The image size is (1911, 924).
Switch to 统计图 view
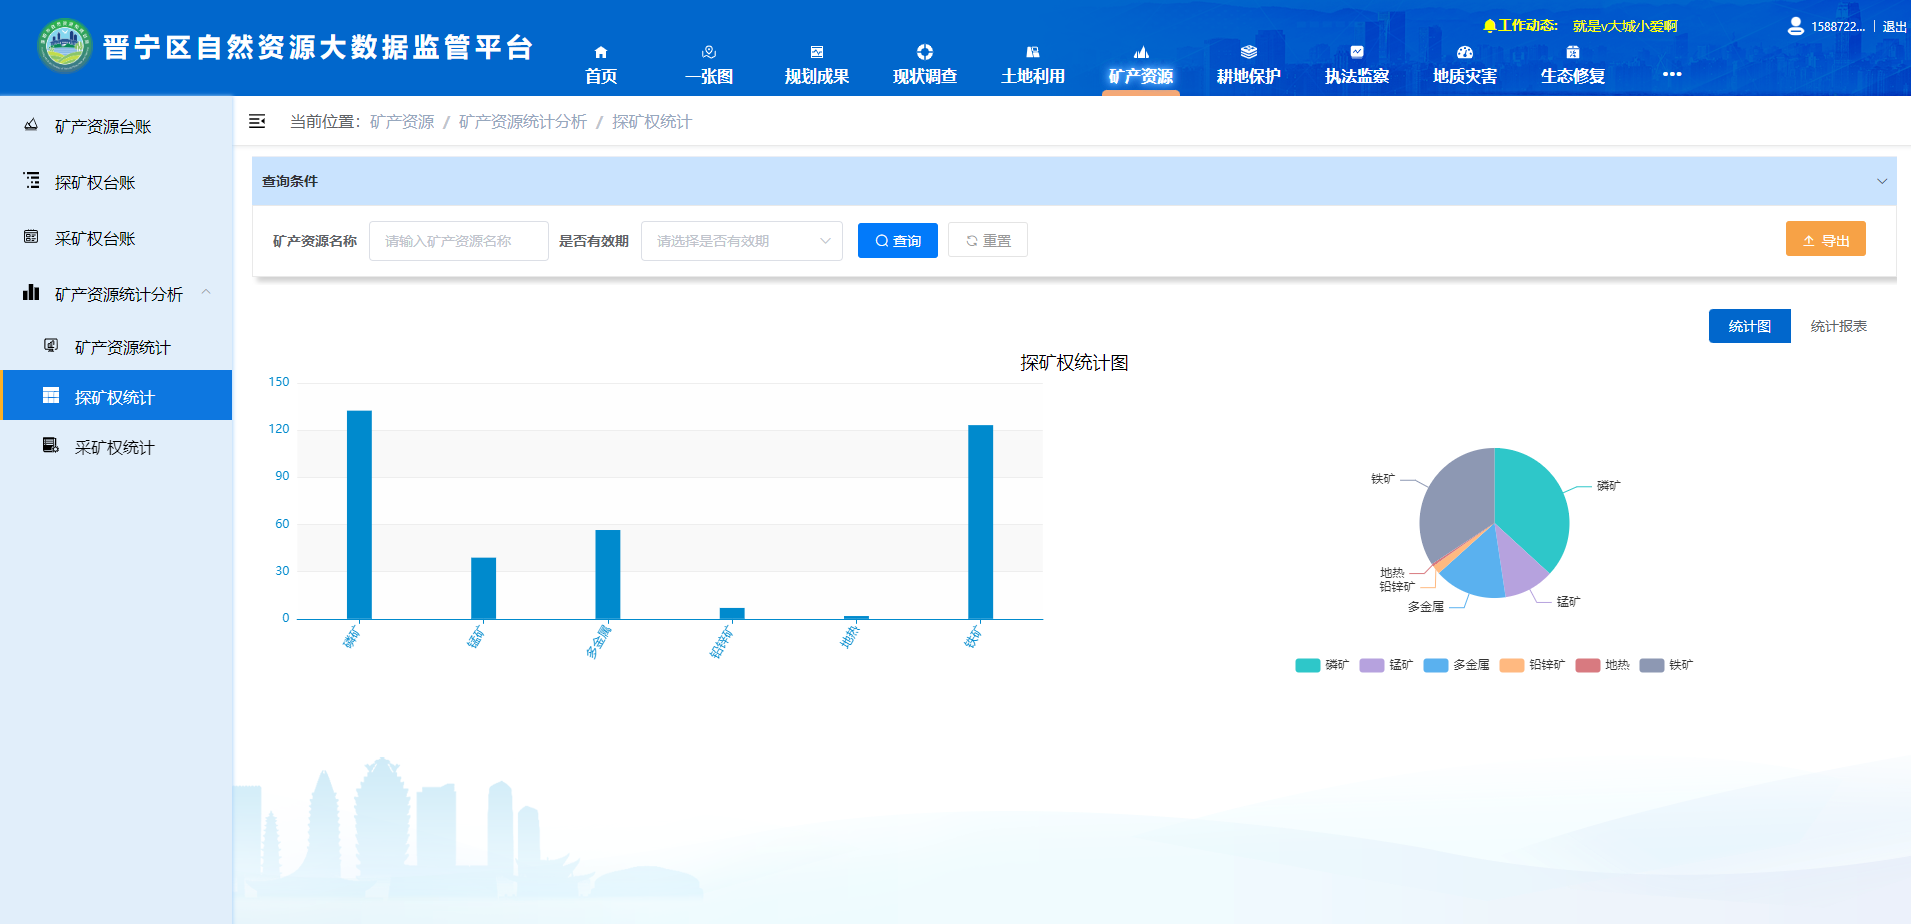(1750, 326)
